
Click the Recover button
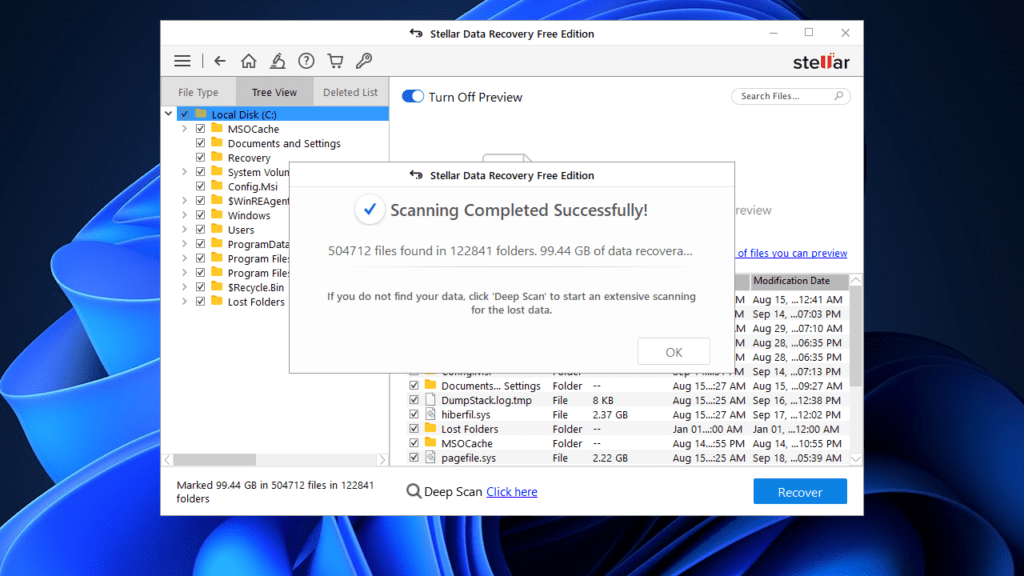[800, 492]
